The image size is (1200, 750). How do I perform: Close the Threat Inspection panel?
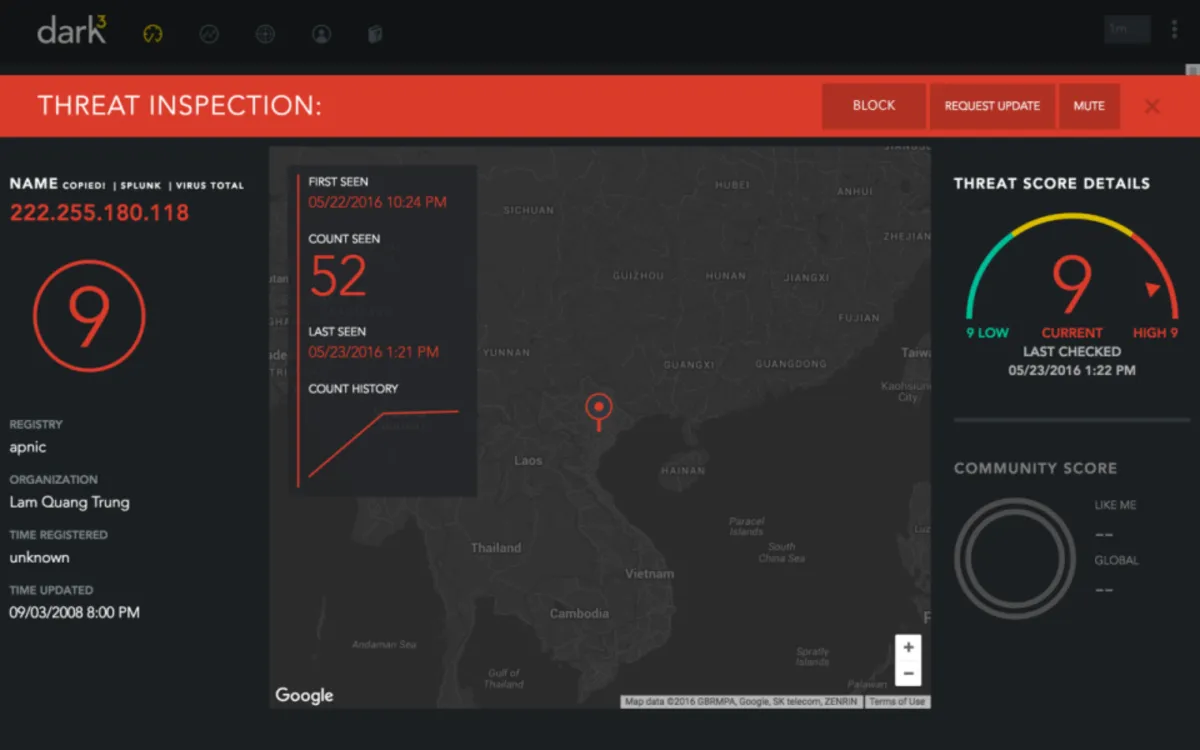1152,106
